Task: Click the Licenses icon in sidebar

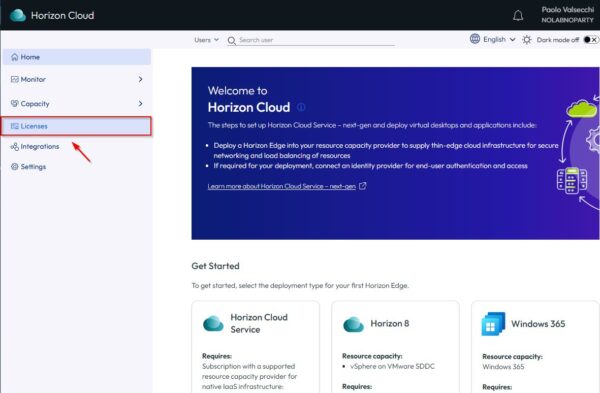Action: (15, 126)
